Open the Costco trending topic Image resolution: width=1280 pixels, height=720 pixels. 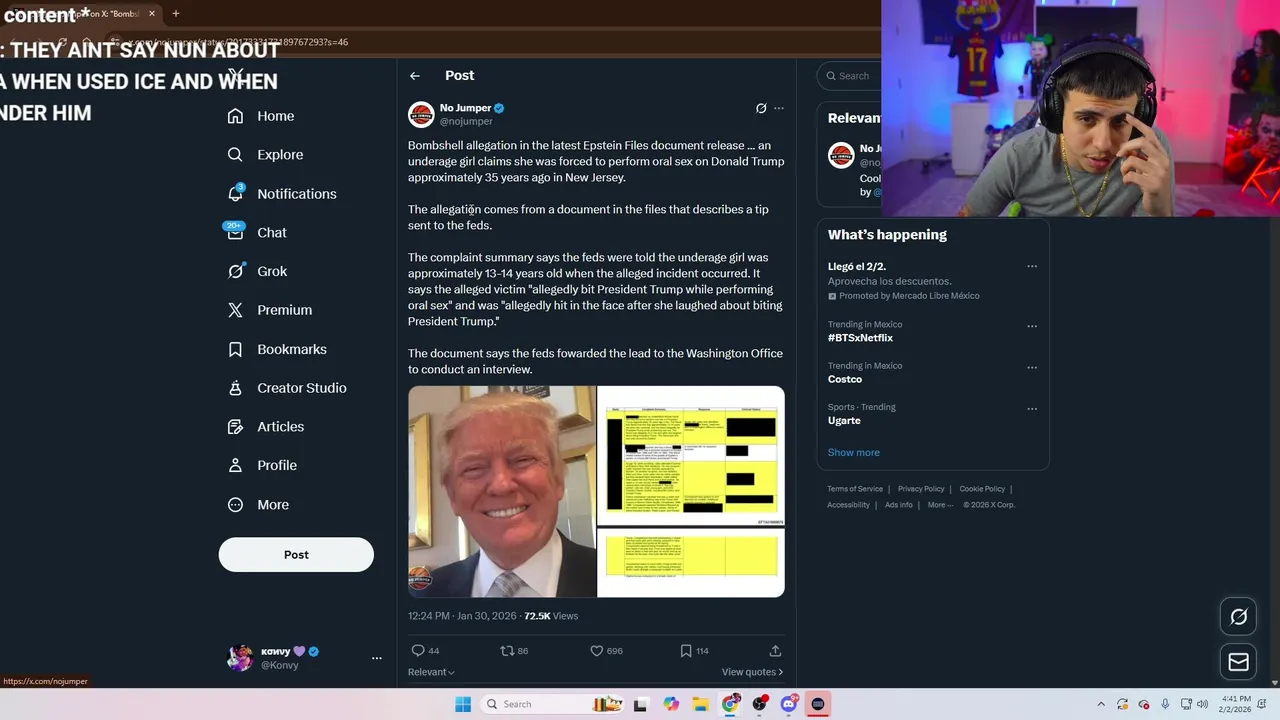tap(845, 379)
